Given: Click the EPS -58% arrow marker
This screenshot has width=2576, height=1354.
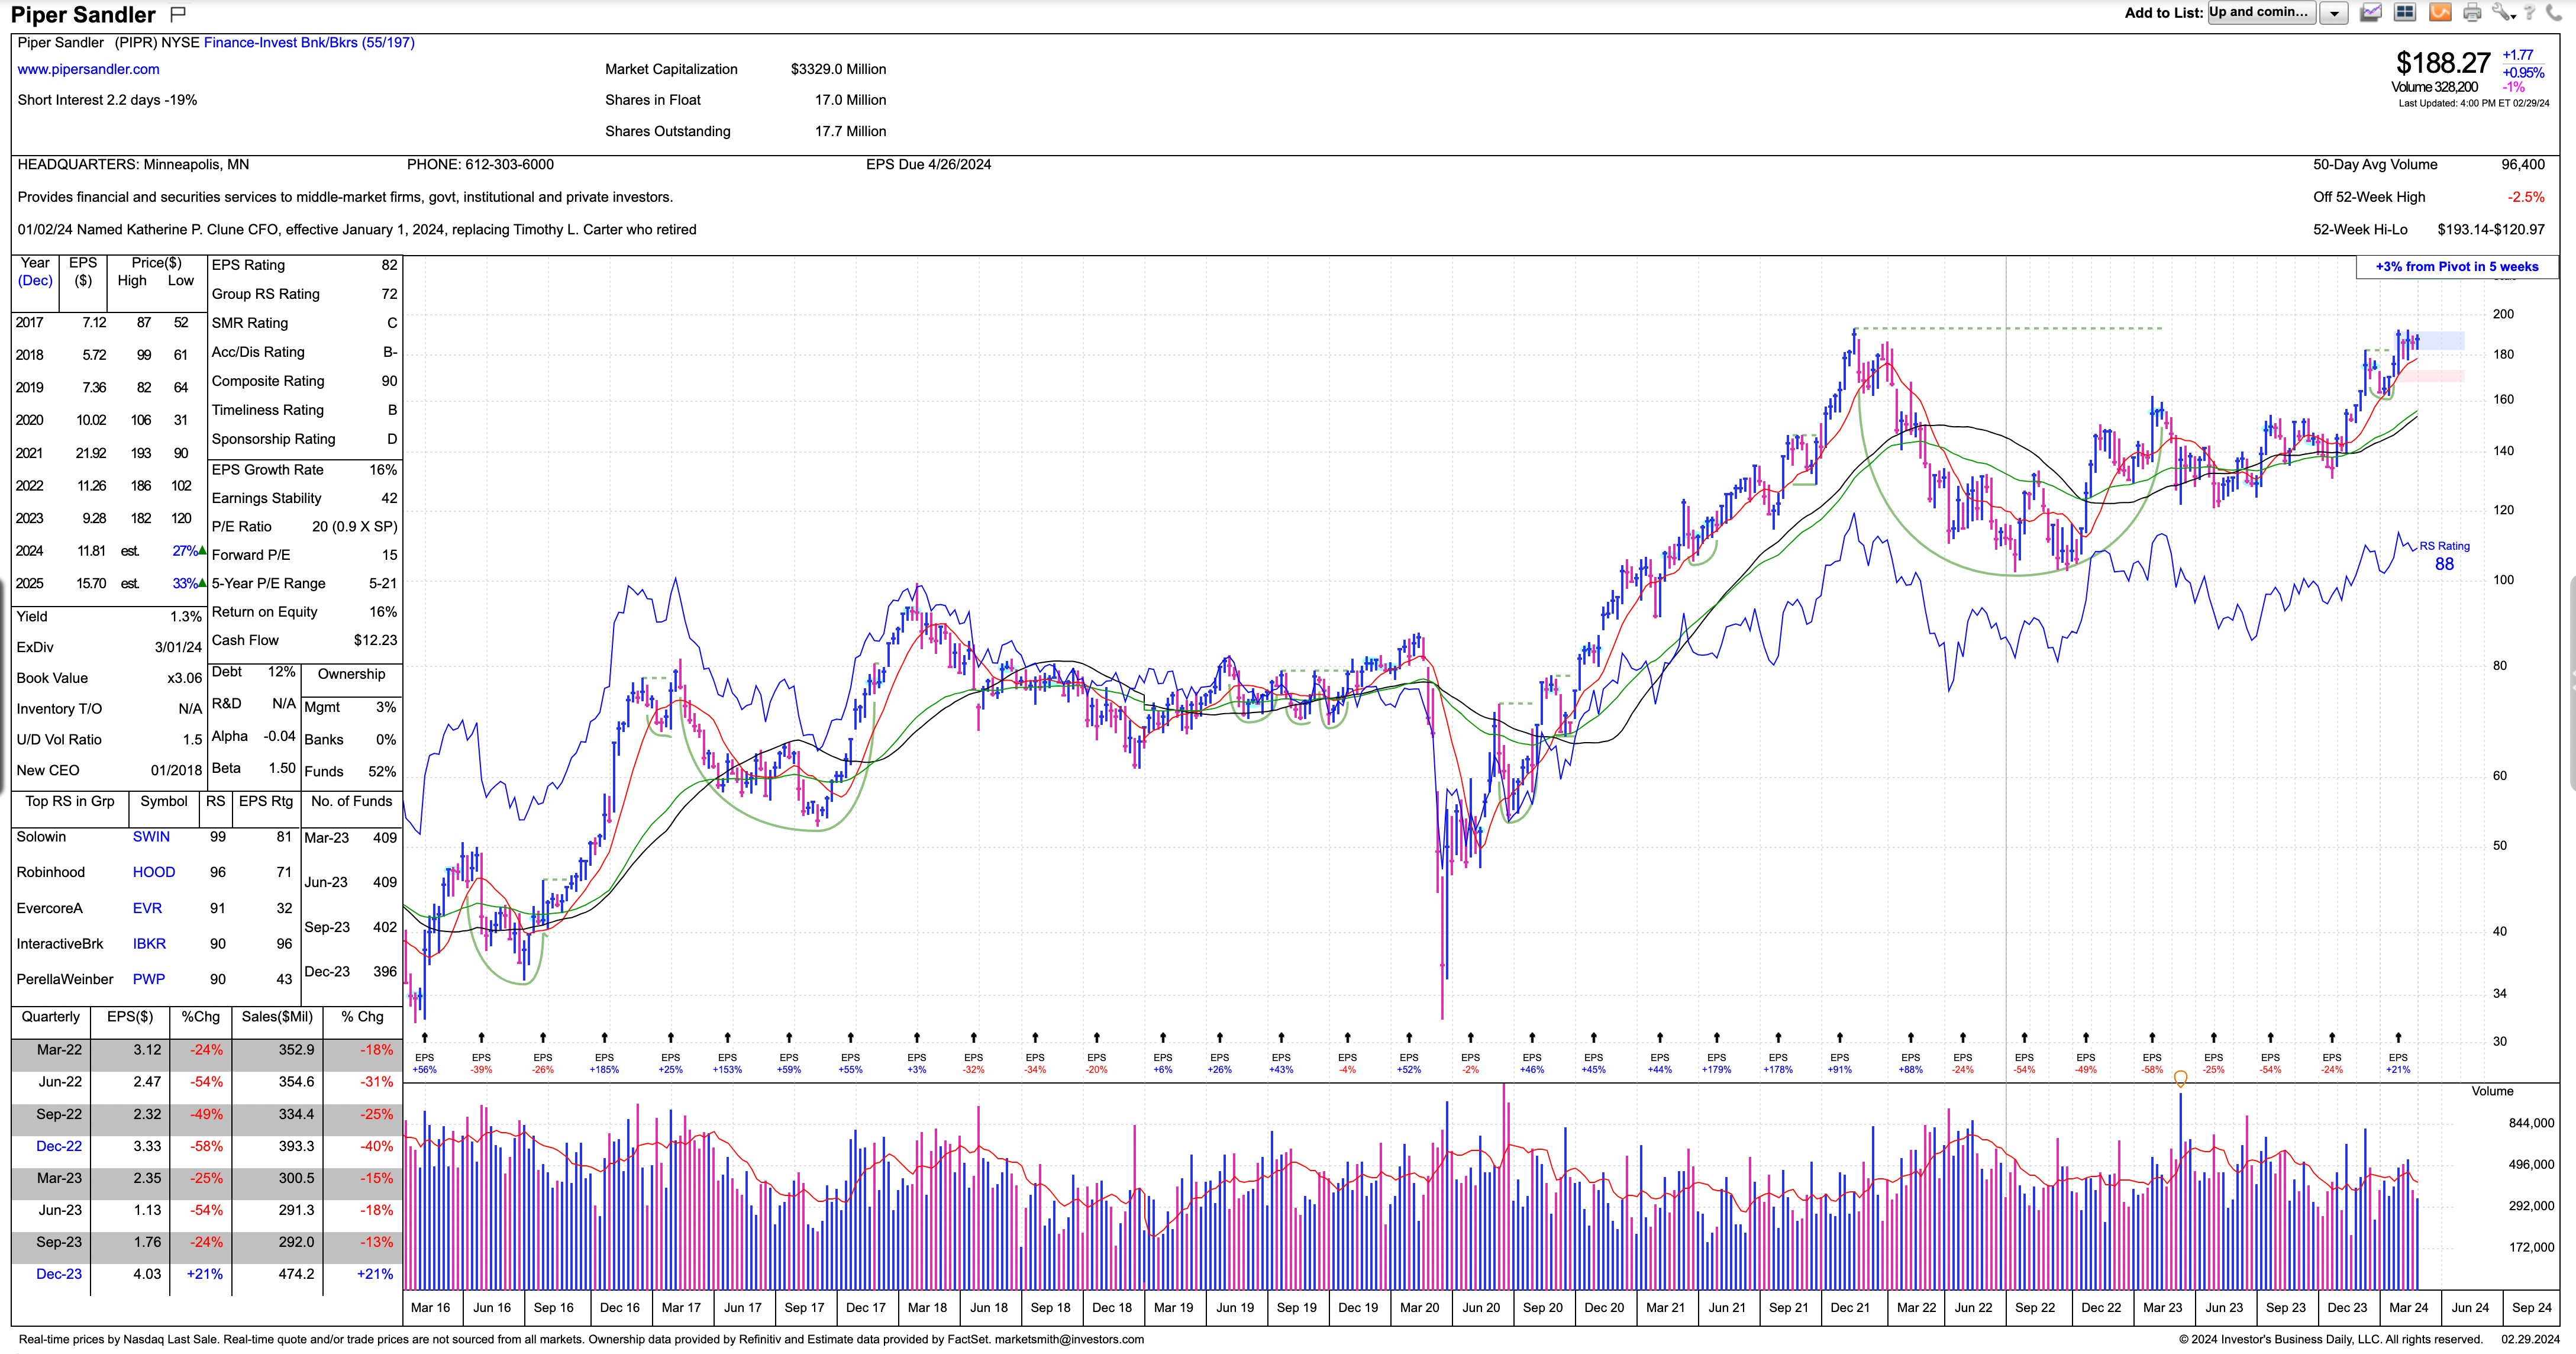Looking at the screenshot, I should pyautogui.click(x=2152, y=1037).
